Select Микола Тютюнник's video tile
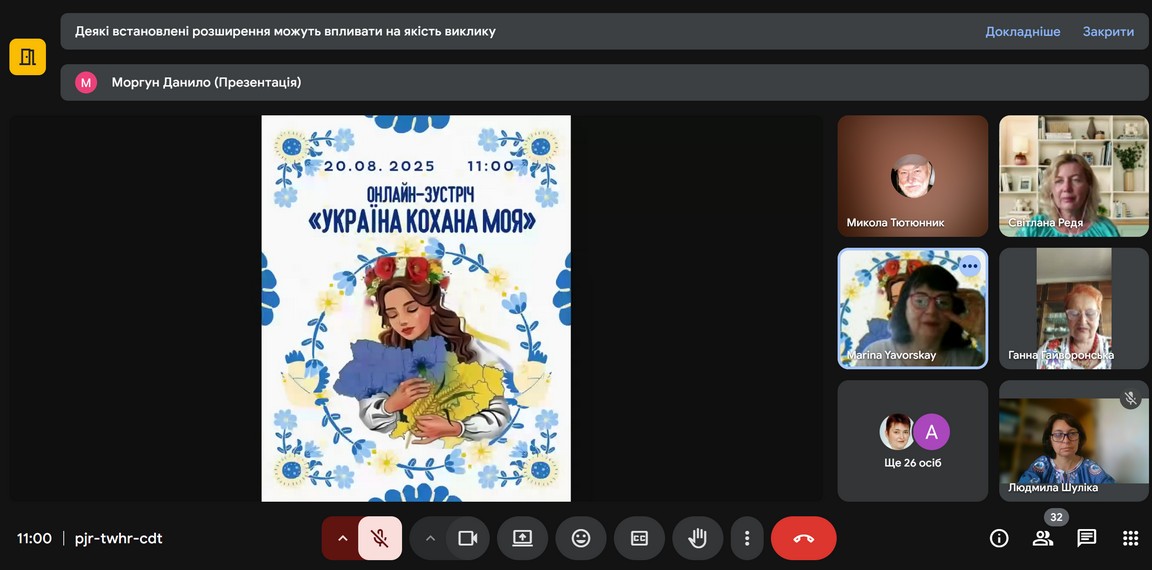The width and height of the screenshot is (1152, 570). (x=913, y=176)
